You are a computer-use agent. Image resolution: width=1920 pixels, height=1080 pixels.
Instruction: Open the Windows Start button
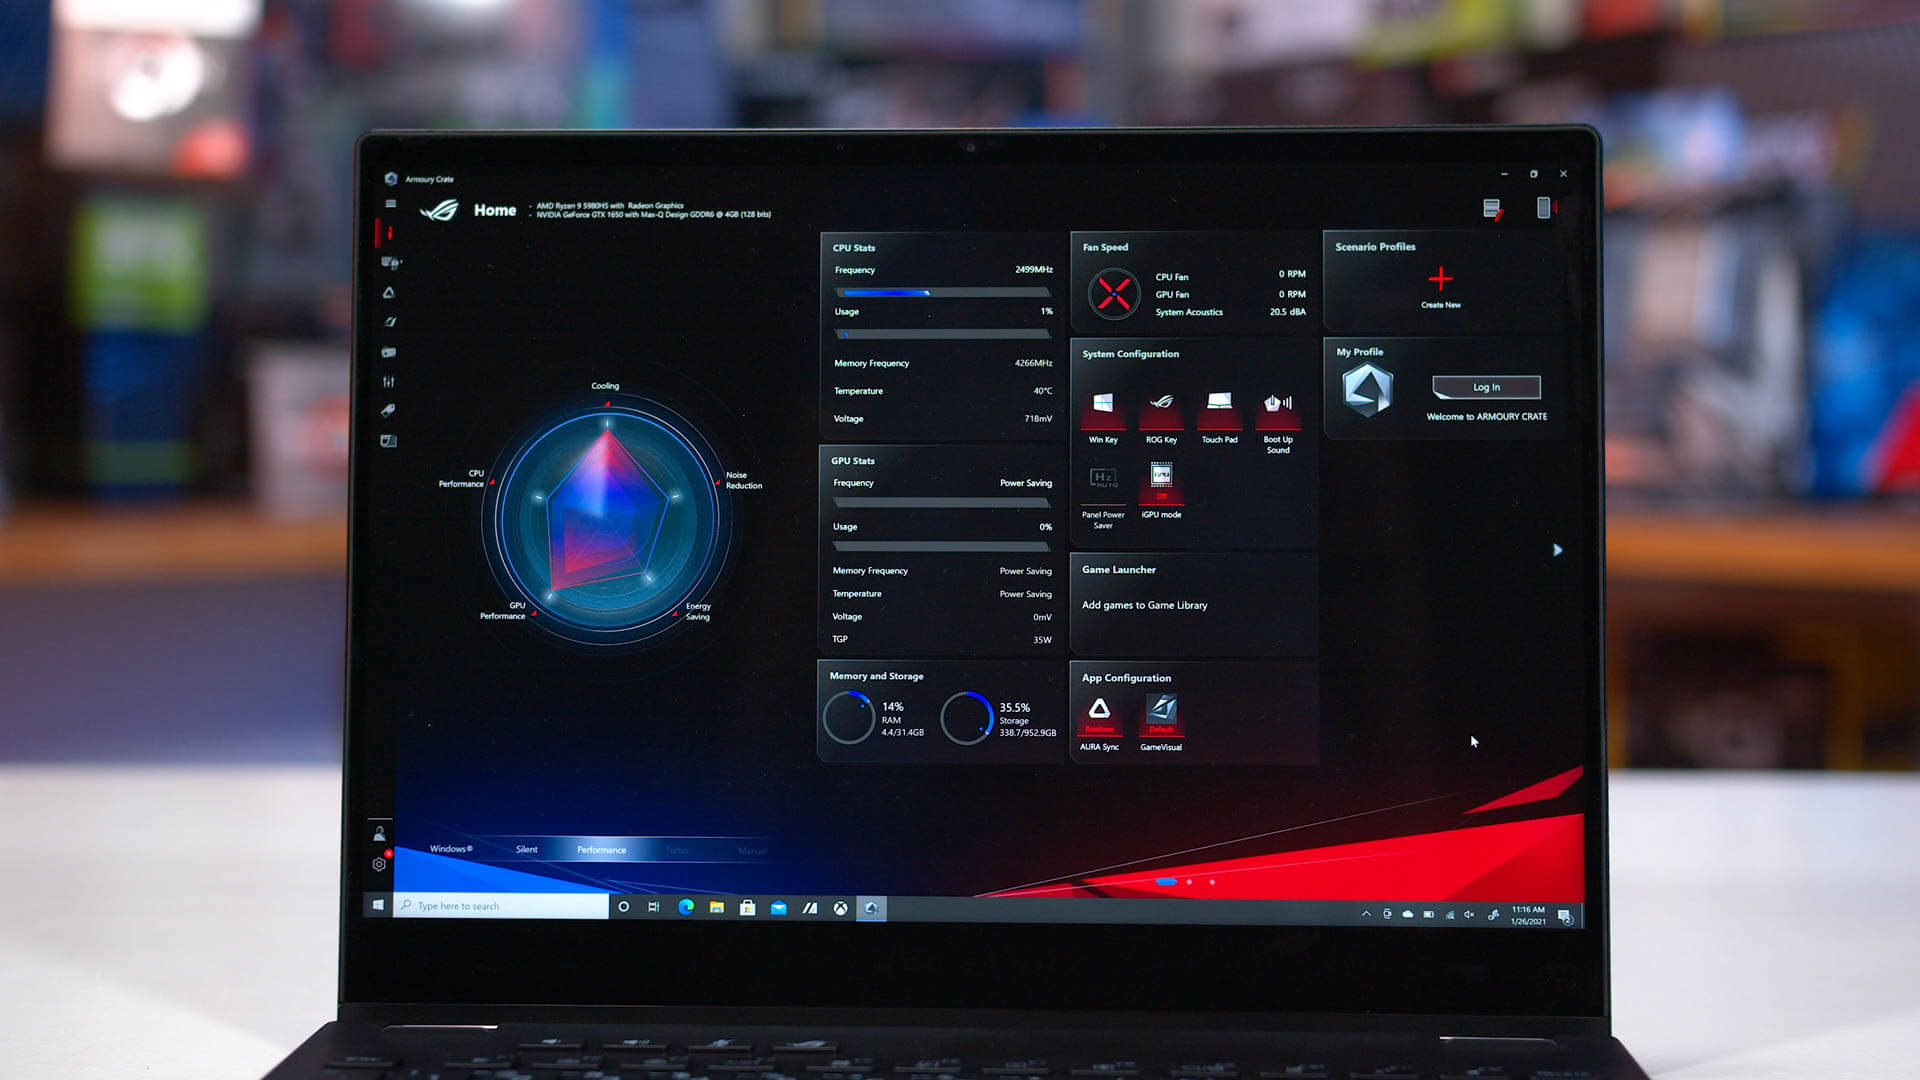[378, 905]
